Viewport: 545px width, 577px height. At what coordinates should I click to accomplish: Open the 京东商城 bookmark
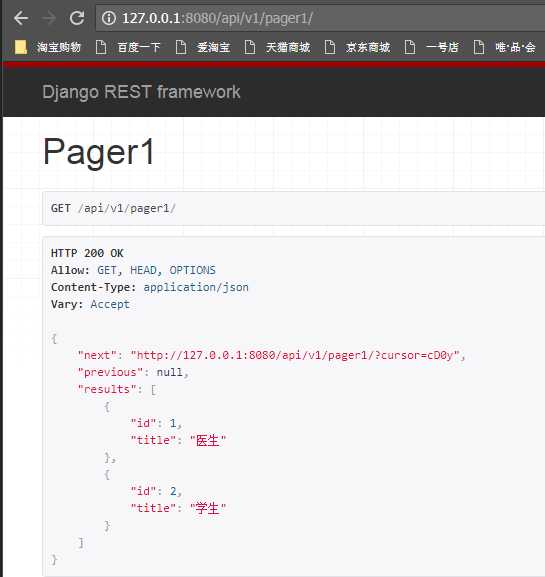(x=357, y=47)
